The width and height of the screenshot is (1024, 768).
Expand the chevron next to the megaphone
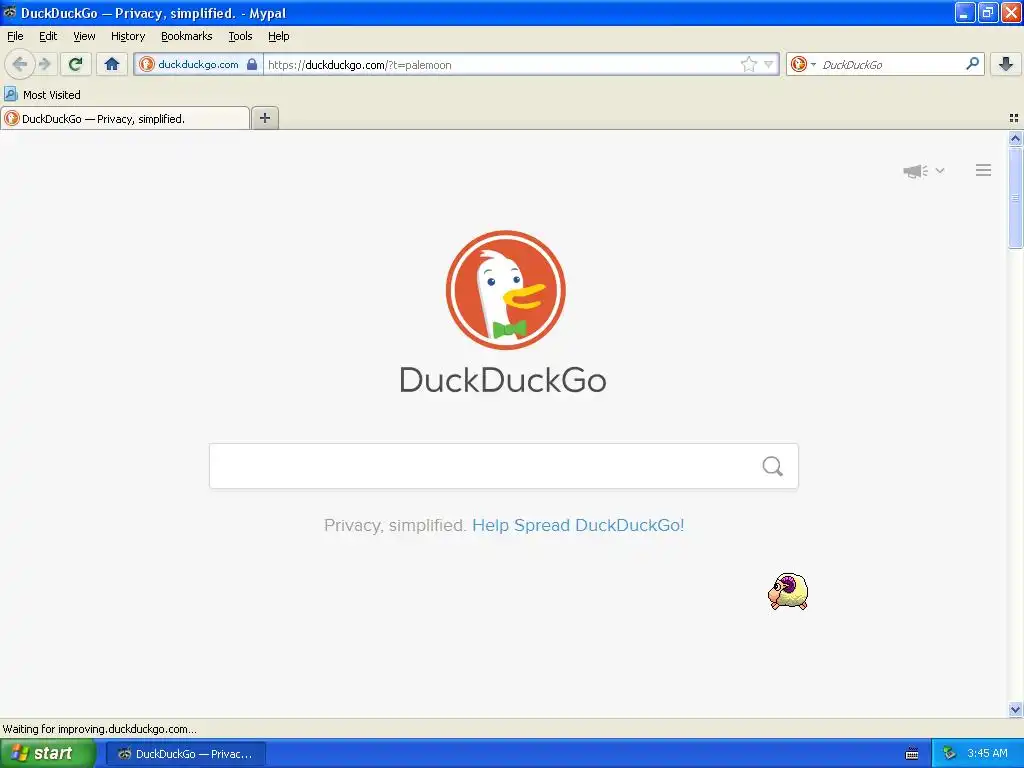[x=940, y=170]
